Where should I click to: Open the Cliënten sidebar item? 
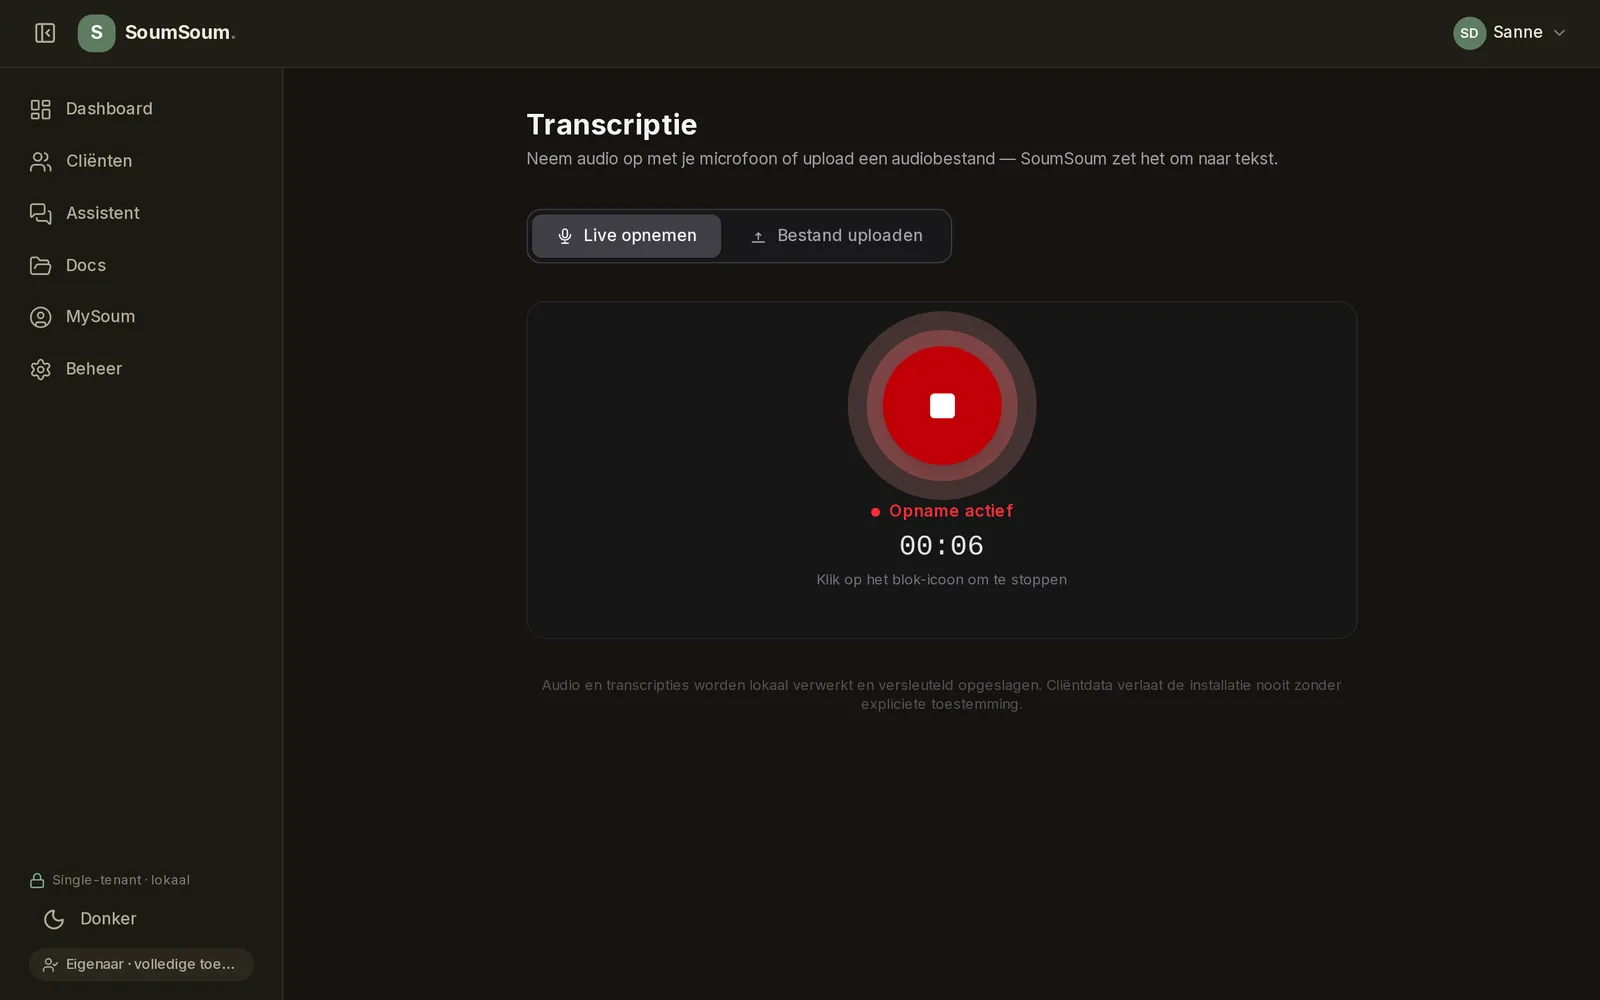(141, 161)
